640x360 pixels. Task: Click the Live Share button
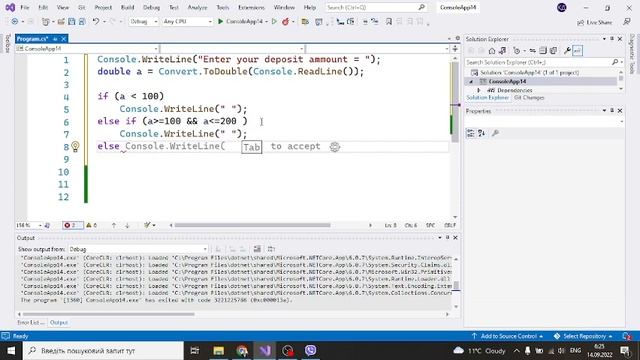pos(594,22)
